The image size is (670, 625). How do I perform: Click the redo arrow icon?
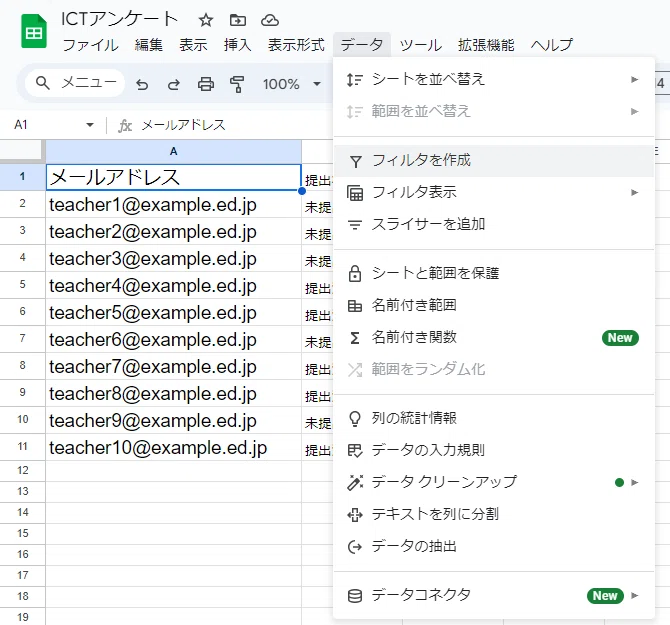pos(173,84)
